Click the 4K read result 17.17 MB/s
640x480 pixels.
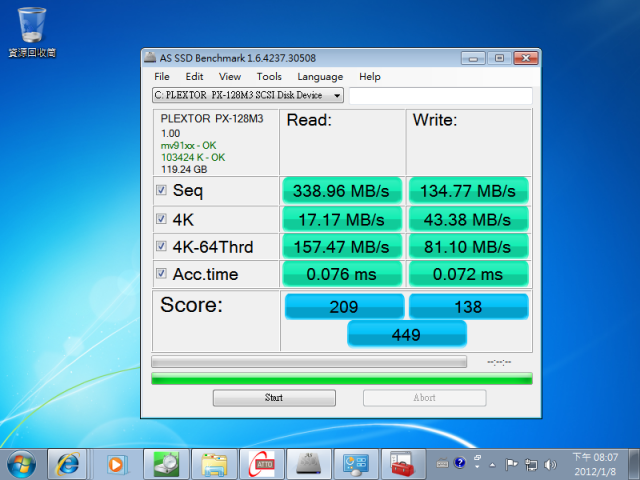342,220
